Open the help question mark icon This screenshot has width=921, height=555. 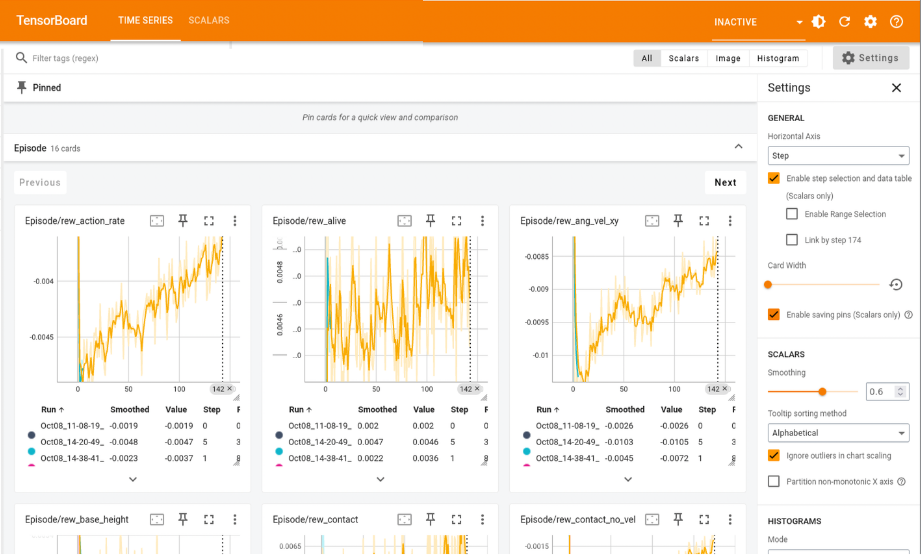click(896, 21)
